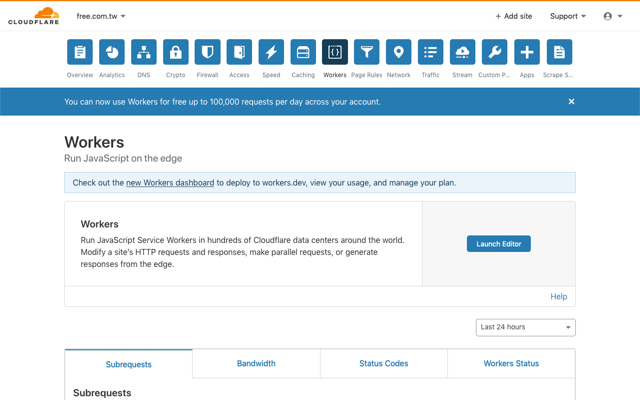Open the Apps plus icon
Viewport: 640px width, 400px height.
point(527,52)
